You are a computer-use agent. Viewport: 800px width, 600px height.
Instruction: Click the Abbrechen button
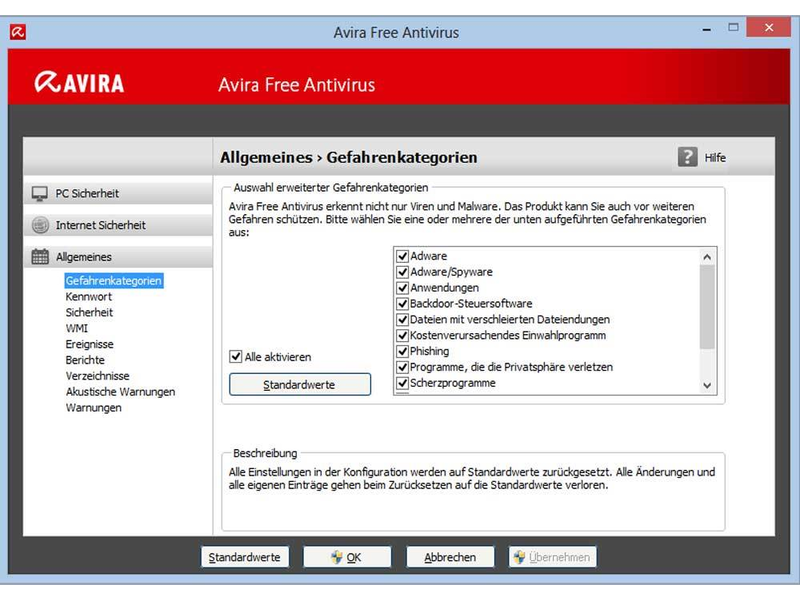[x=450, y=557]
